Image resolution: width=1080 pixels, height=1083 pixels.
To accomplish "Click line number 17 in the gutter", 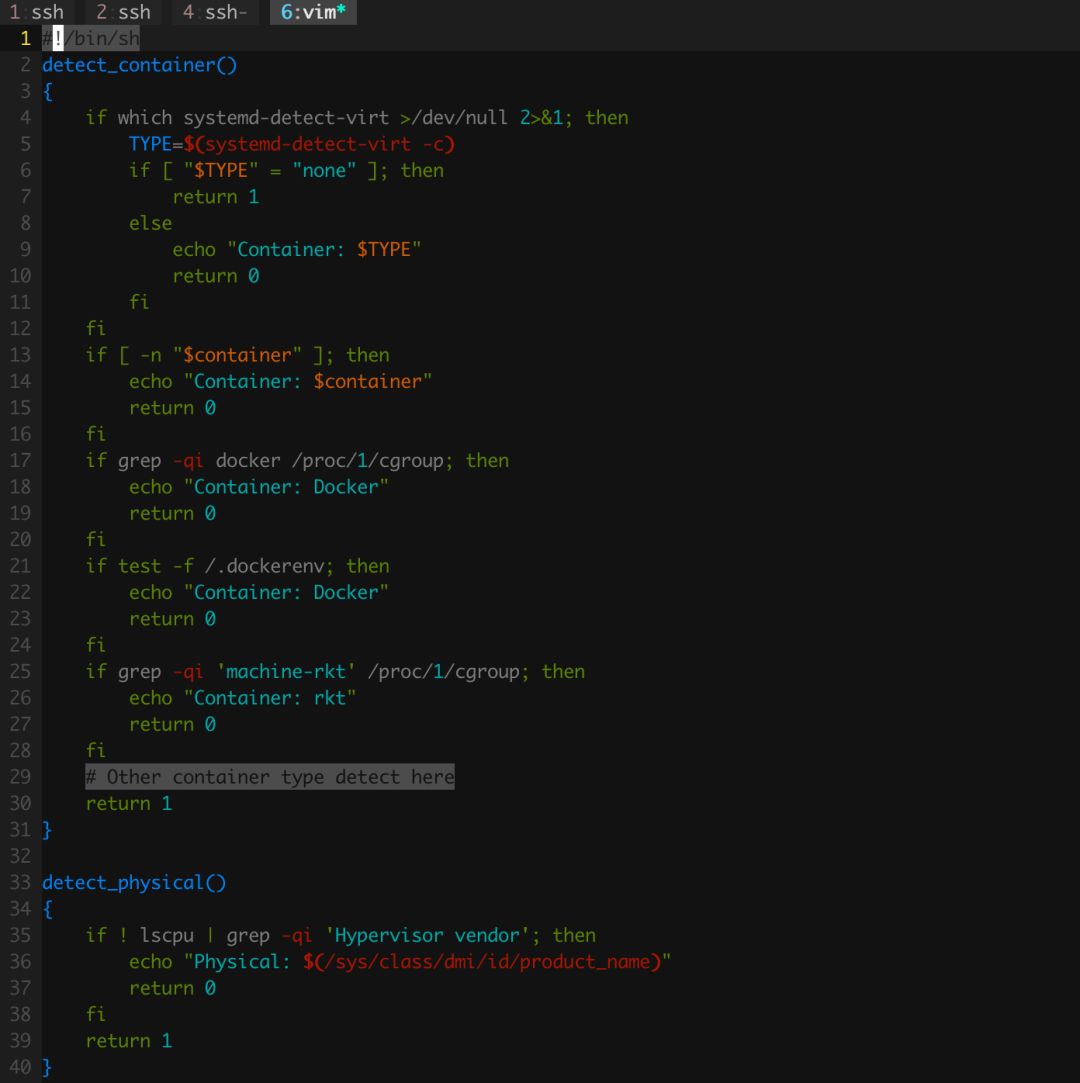I will tap(20, 460).
